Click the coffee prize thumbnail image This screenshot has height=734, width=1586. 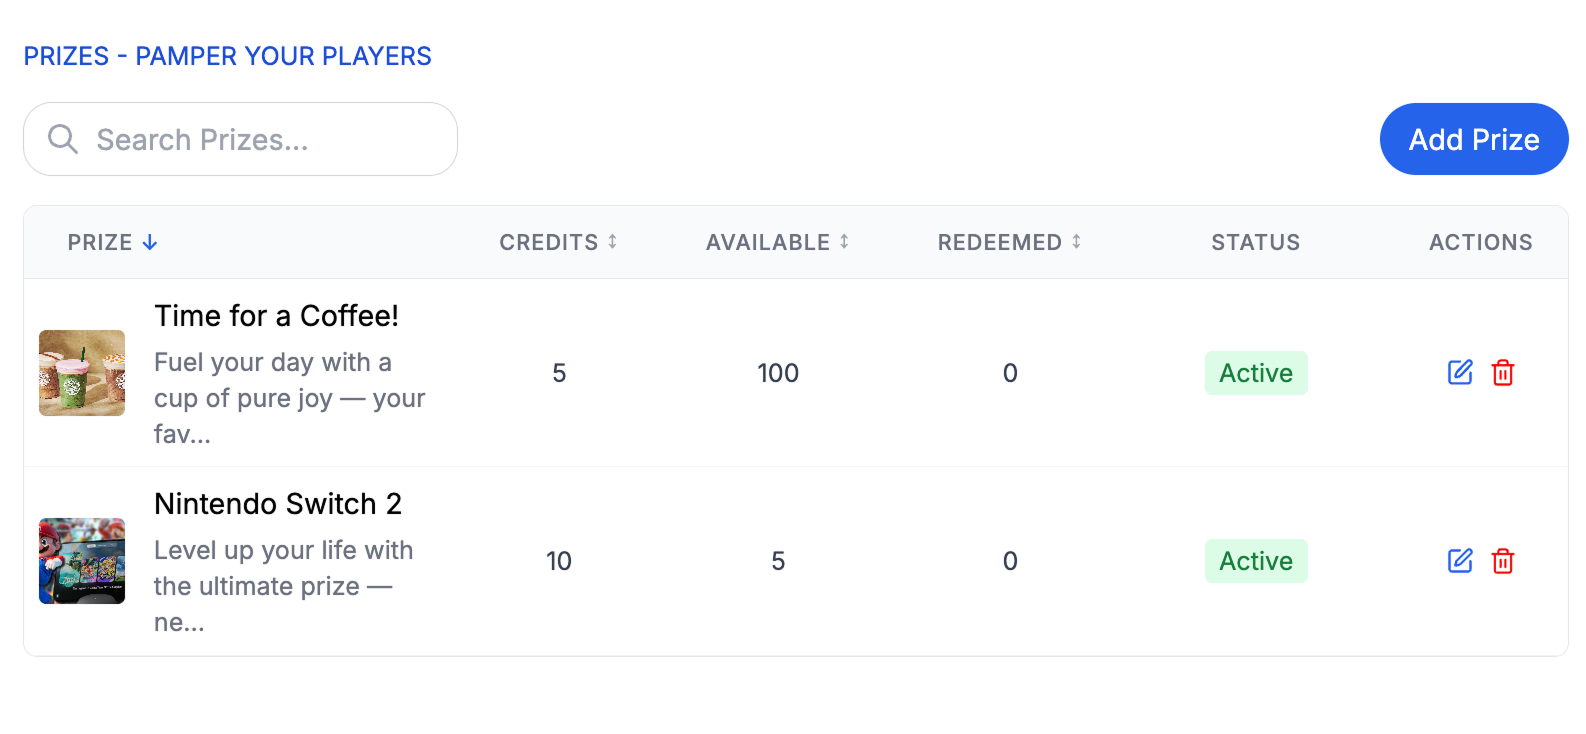pos(82,373)
